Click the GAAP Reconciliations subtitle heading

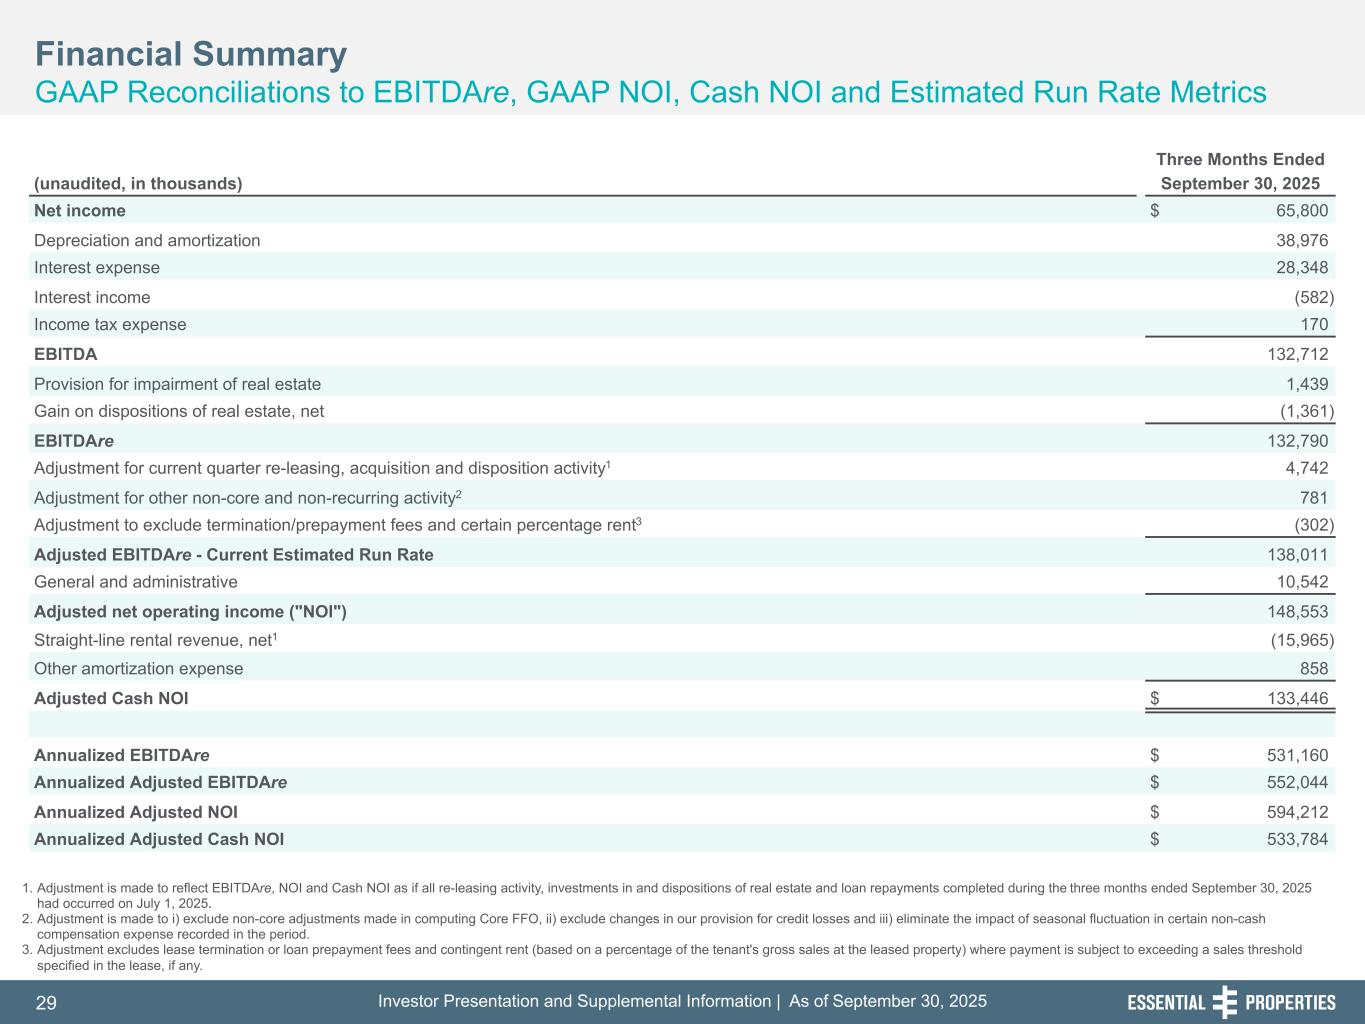(650, 93)
